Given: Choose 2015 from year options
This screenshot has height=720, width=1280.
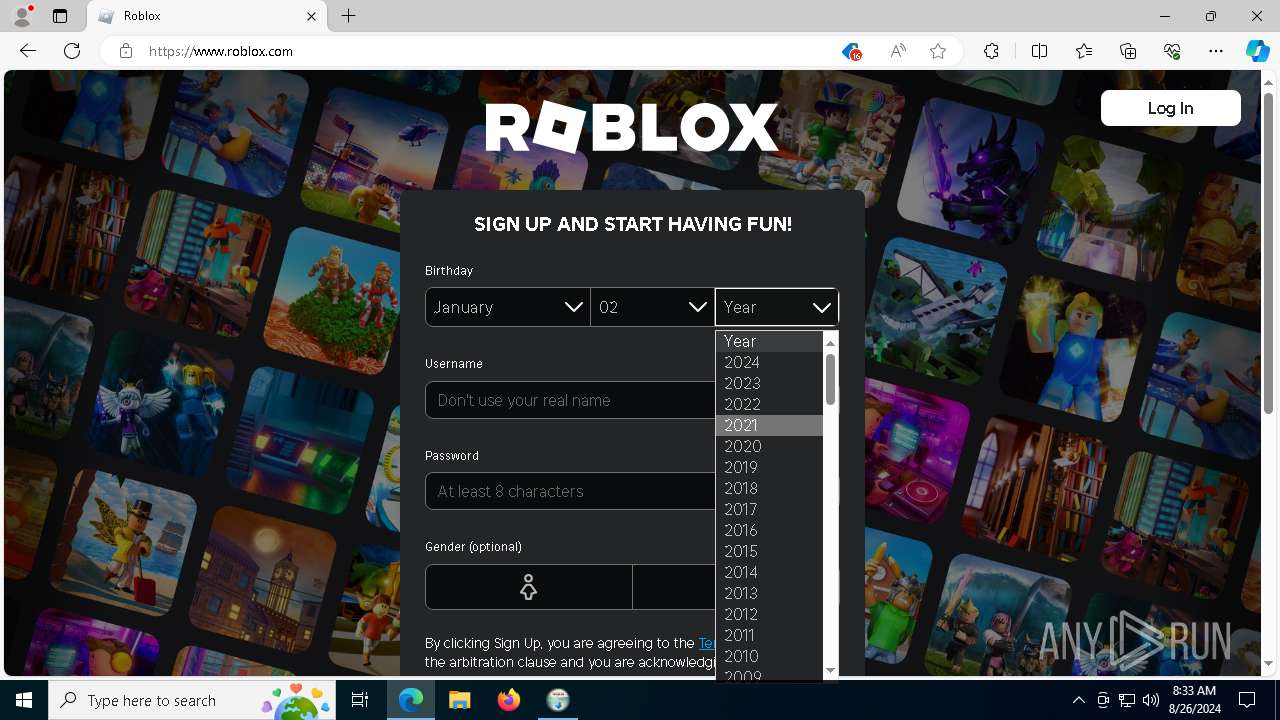Looking at the screenshot, I should (x=769, y=551).
